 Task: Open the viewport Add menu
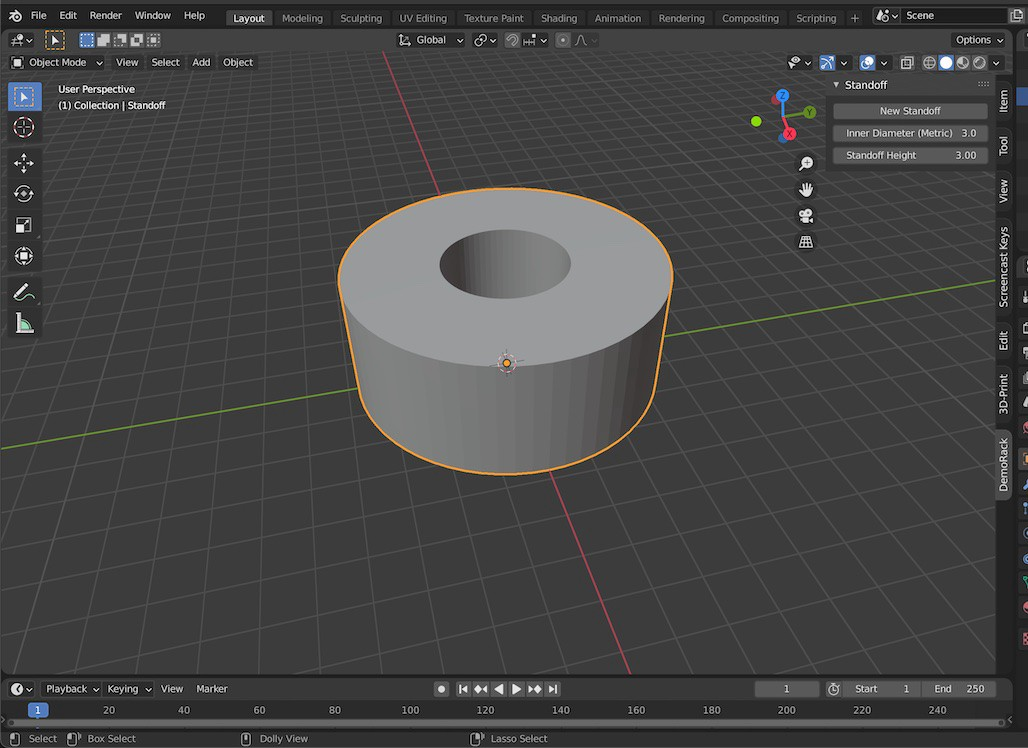(x=201, y=62)
